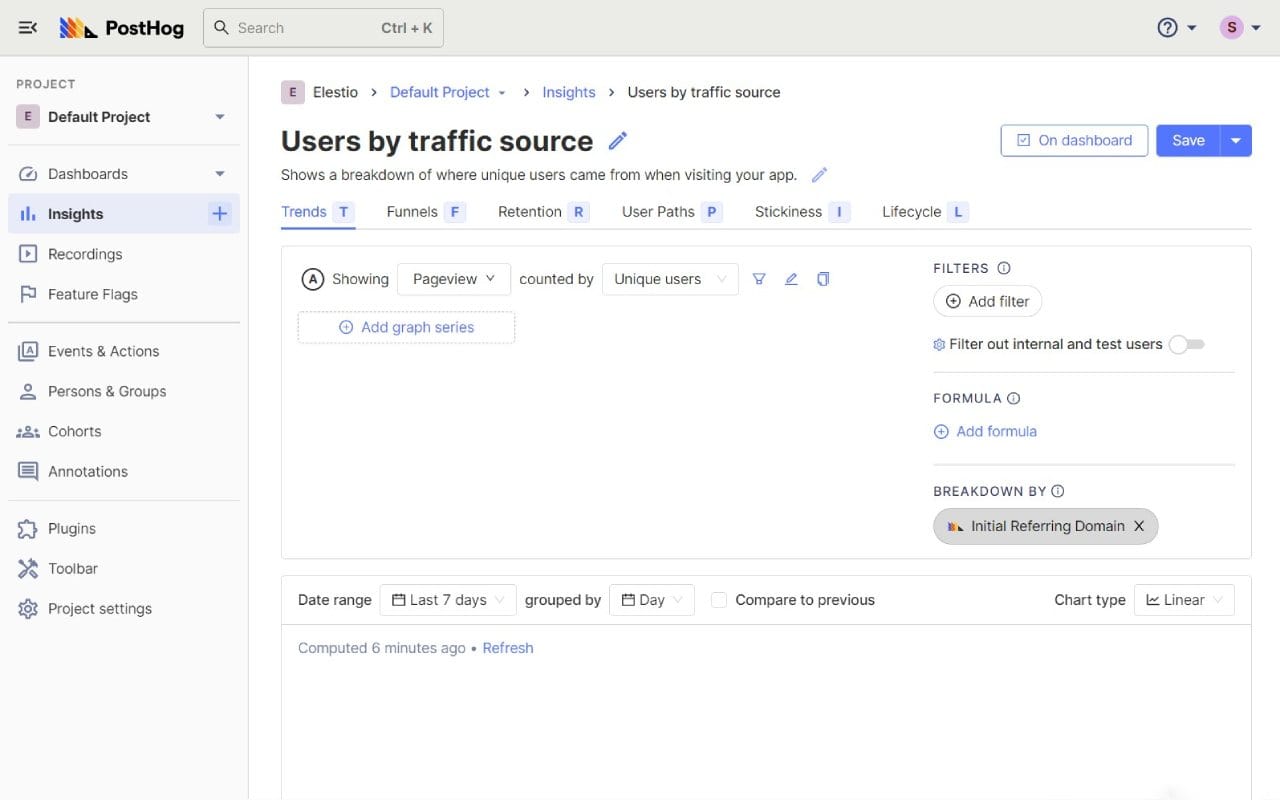Open filters for the Pageview series
1280x800 pixels.
[759, 279]
